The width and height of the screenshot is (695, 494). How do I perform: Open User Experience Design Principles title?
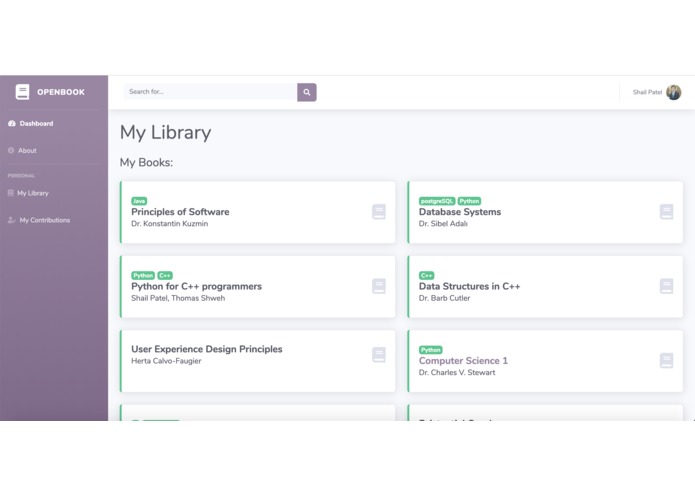pos(207,349)
